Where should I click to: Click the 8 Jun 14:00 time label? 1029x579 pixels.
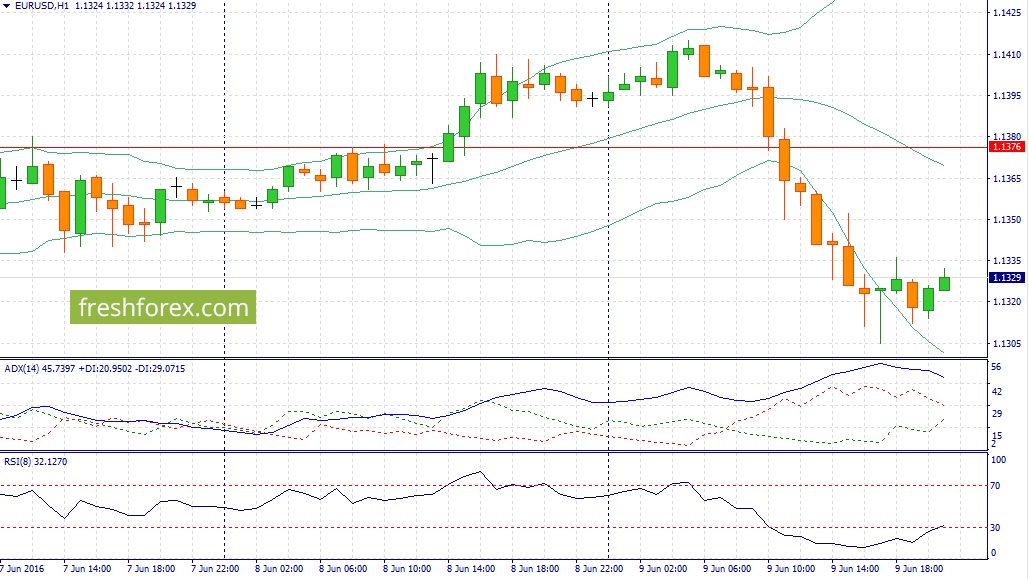(x=471, y=568)
